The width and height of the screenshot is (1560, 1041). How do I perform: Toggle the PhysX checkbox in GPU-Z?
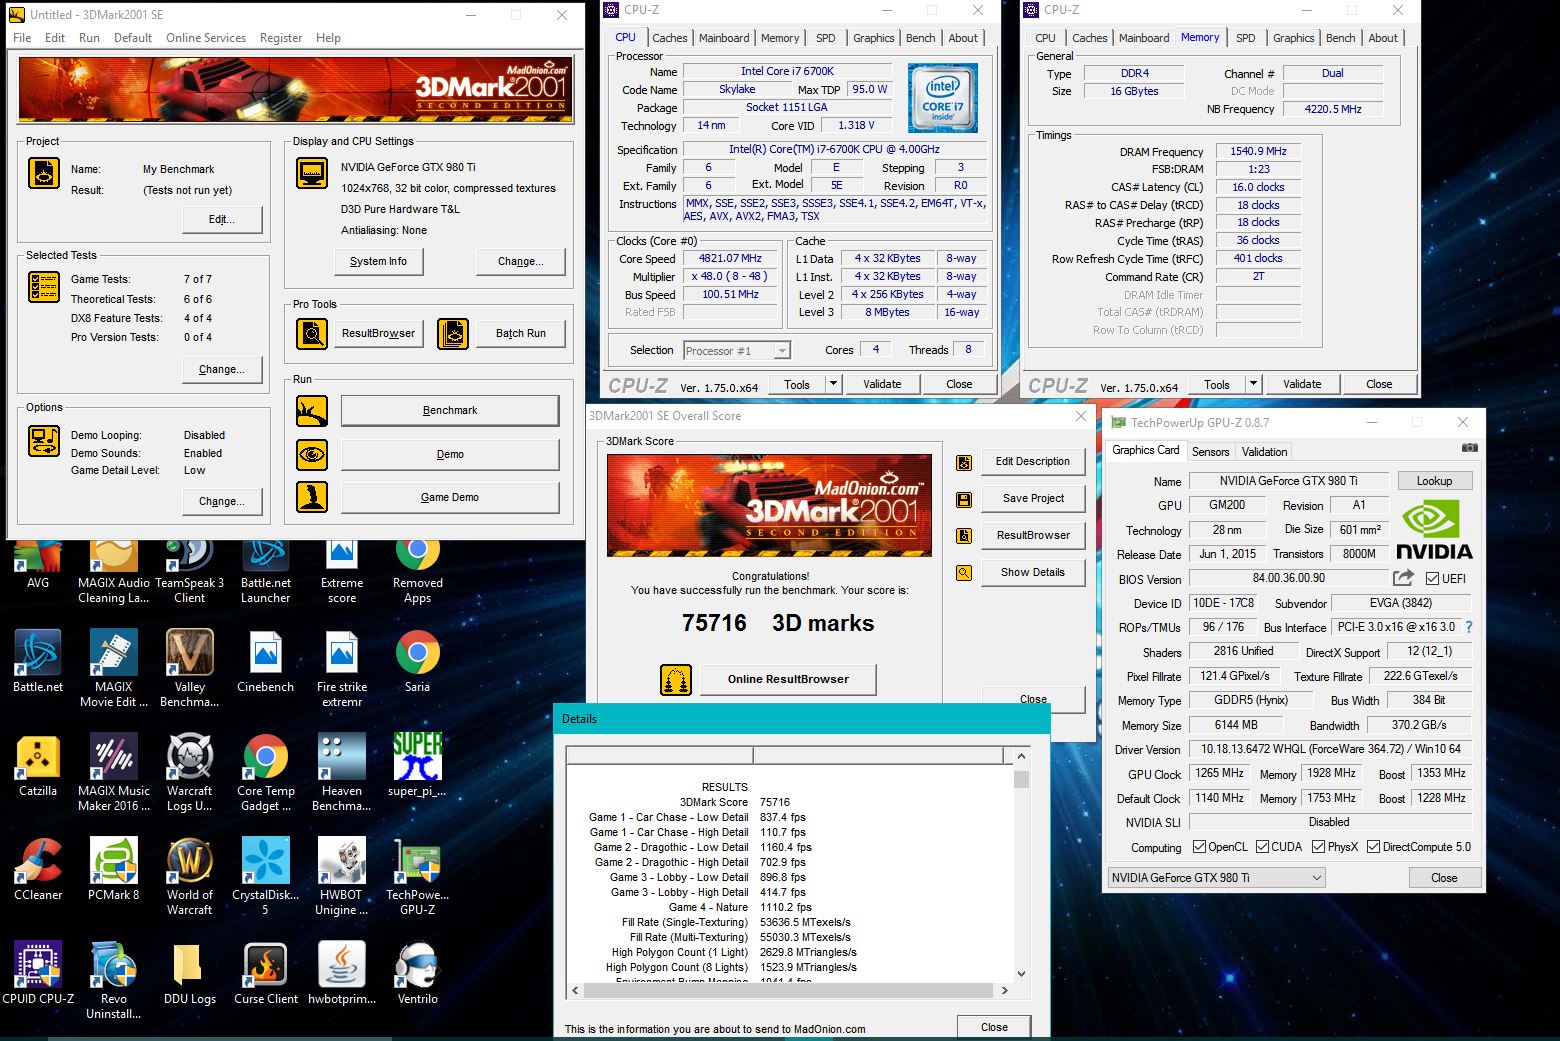(1318, 847)
